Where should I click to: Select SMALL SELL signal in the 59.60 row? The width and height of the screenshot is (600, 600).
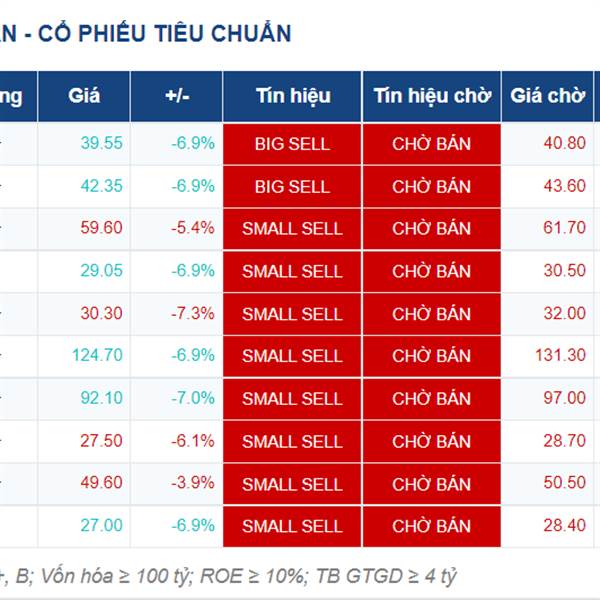292,229
